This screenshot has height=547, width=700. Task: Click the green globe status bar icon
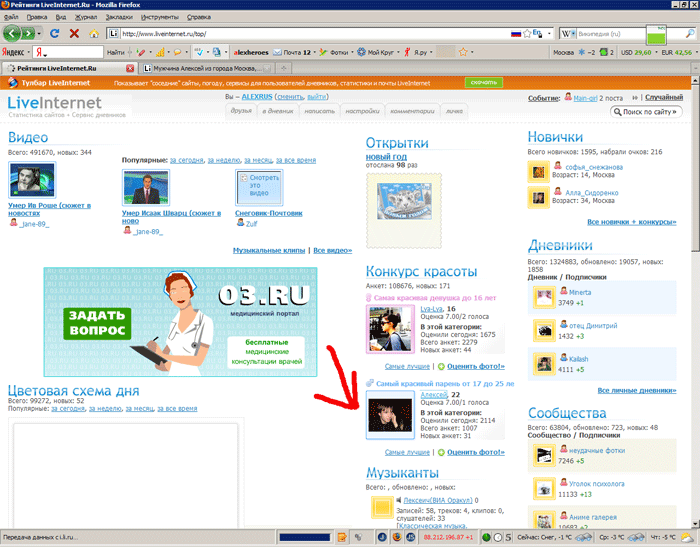pos(486,537)
